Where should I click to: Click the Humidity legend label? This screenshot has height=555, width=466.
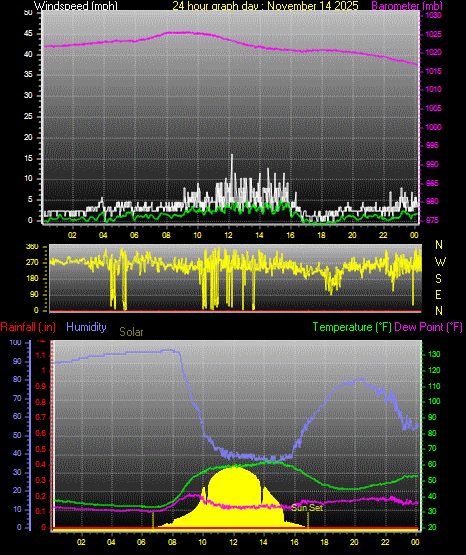(86, 326)
